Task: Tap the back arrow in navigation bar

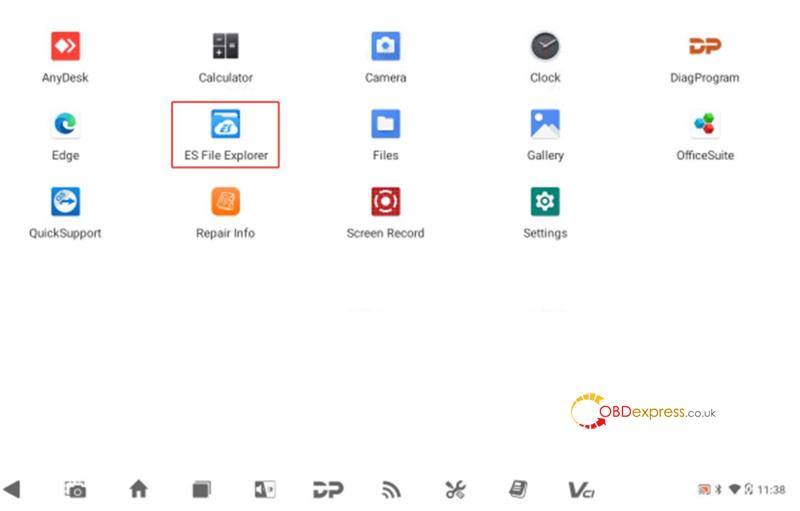Action: pos(12,489)
